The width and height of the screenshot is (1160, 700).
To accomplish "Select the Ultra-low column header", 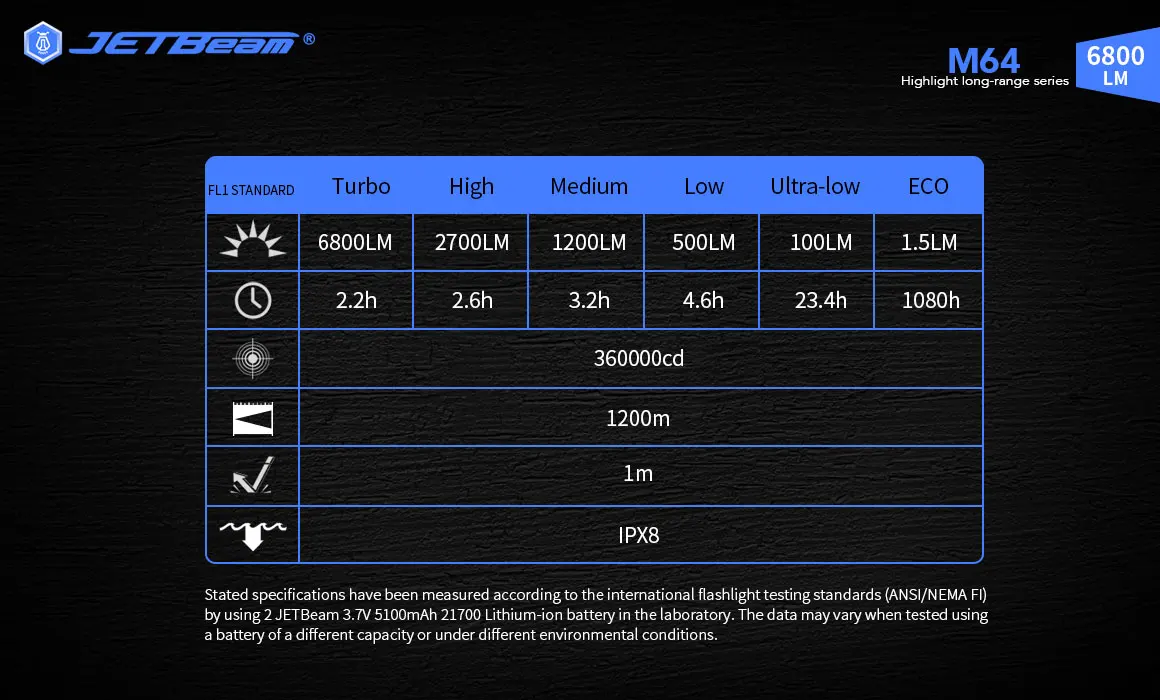I will (815, 186).
